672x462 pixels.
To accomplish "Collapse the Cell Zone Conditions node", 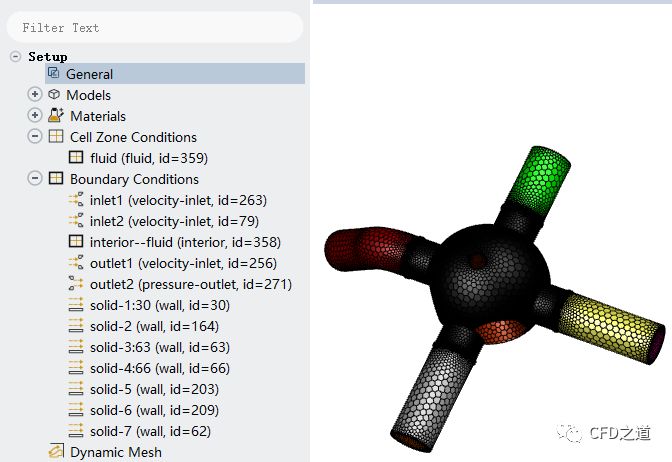I will [x=35, y=137].
